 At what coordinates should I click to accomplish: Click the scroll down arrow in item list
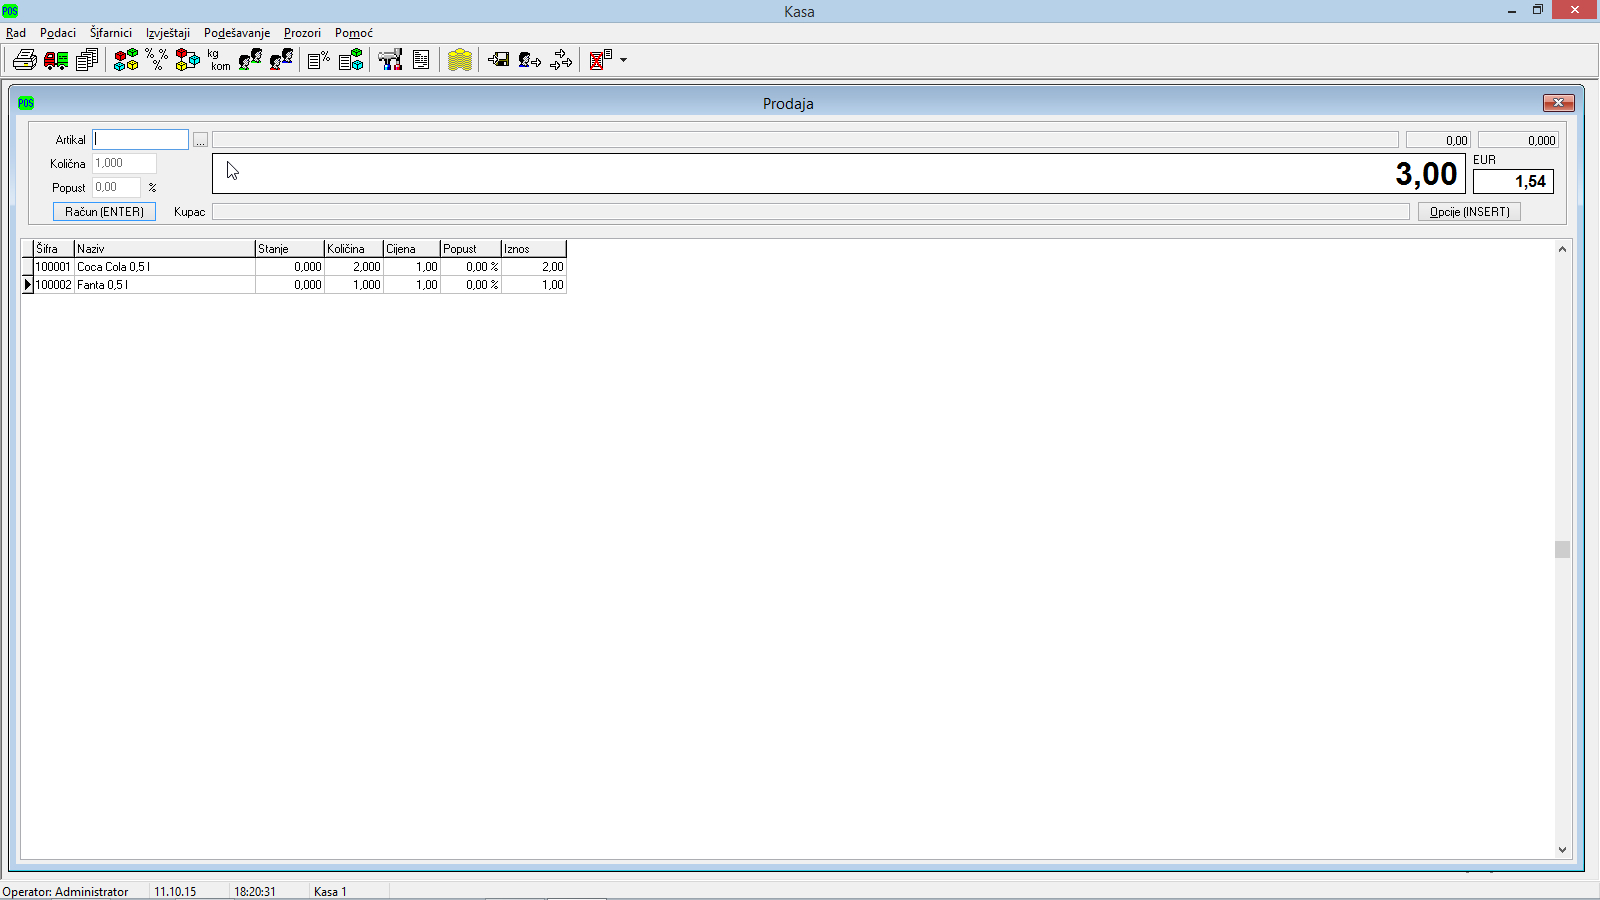click(x=1562, y=850)
